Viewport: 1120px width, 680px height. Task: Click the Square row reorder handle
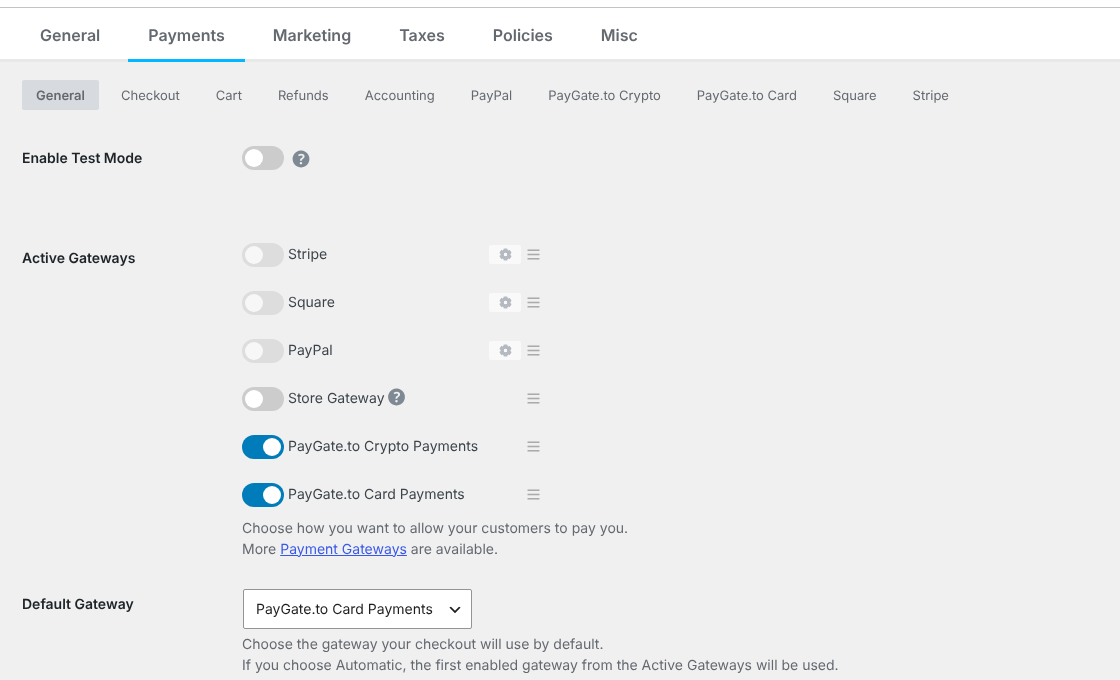[x=533, y=302]
